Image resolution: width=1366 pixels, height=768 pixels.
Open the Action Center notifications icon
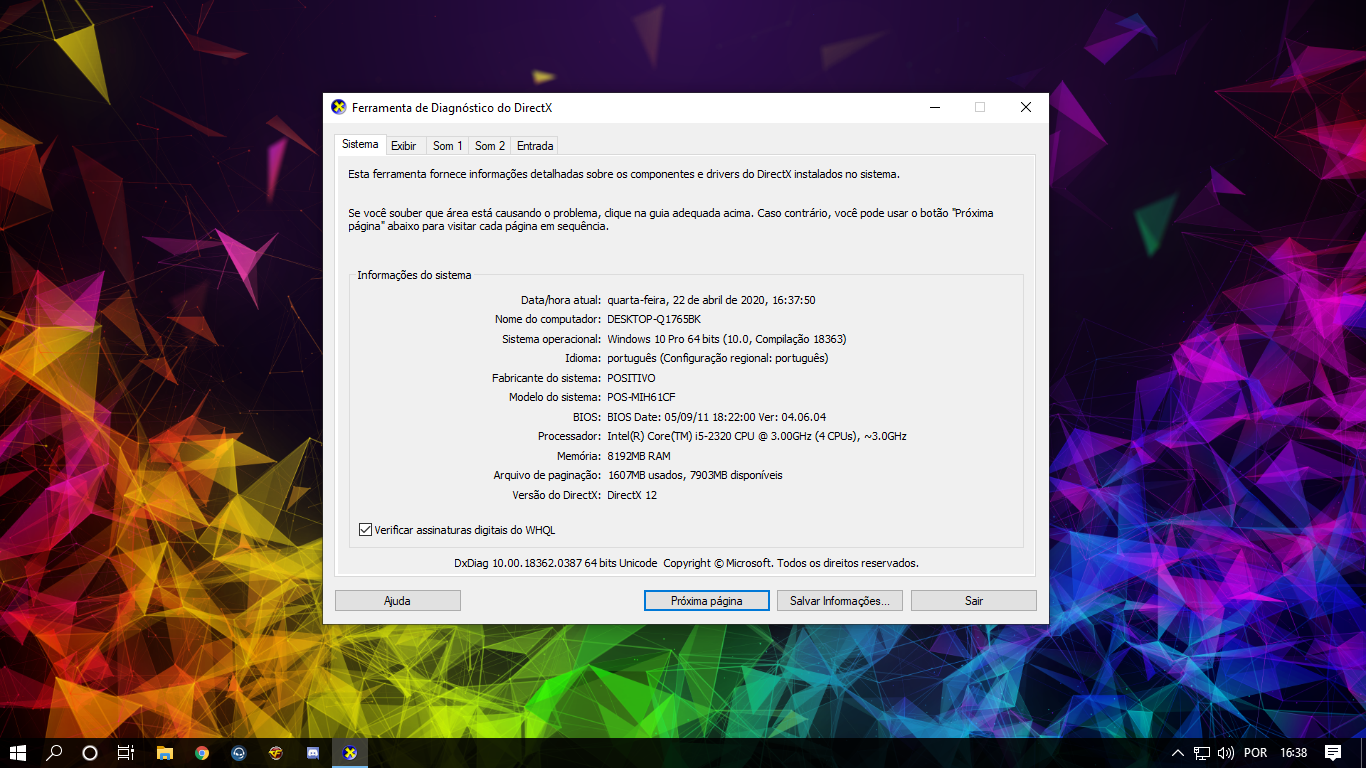1333,753
